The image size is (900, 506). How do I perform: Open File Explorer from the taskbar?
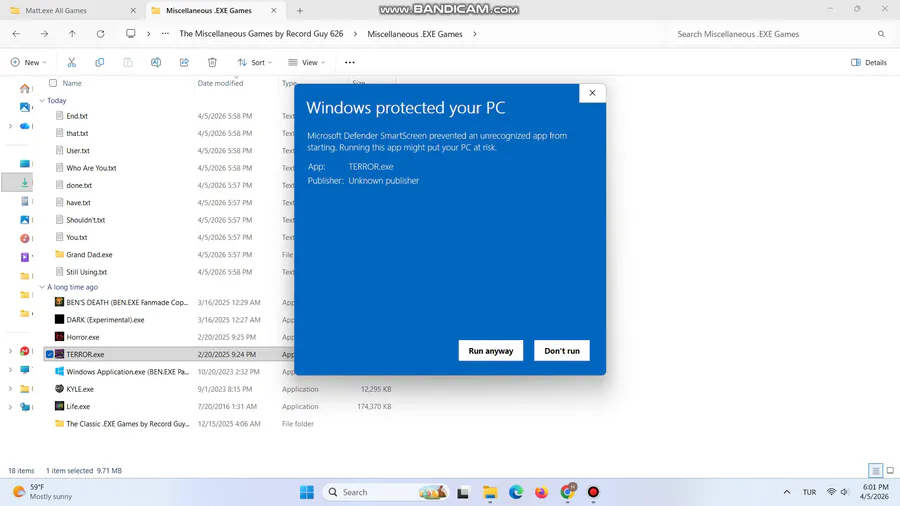tap(490, 492)
